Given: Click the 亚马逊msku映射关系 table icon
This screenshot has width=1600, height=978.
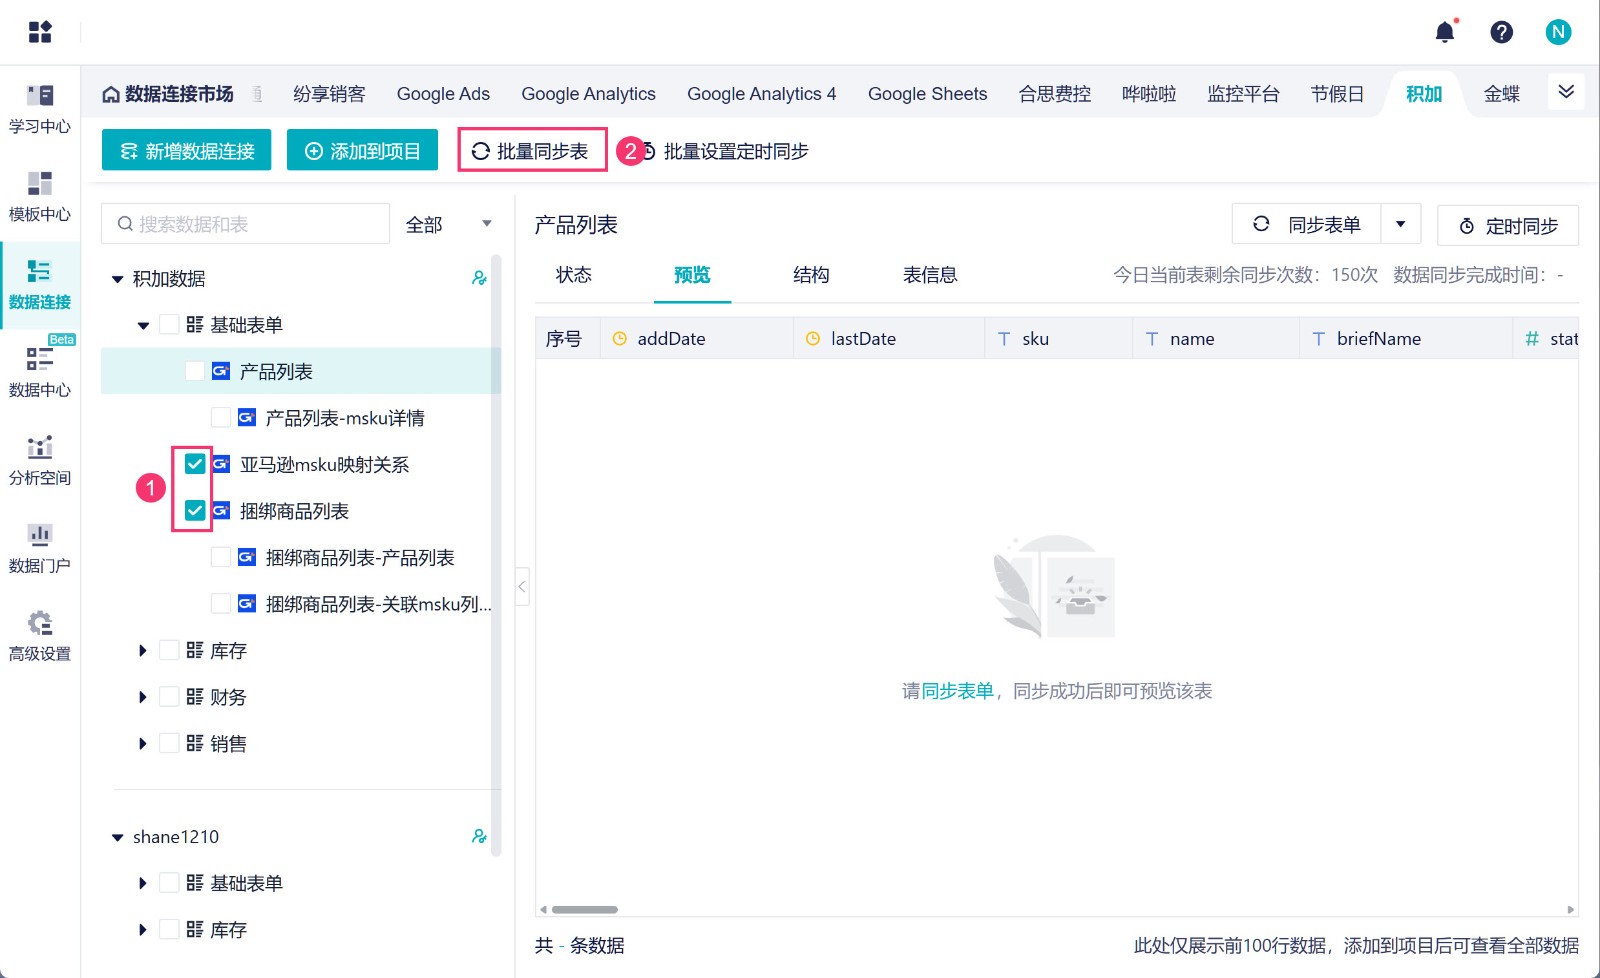Looking at the screenshot, I should point(221,464).
